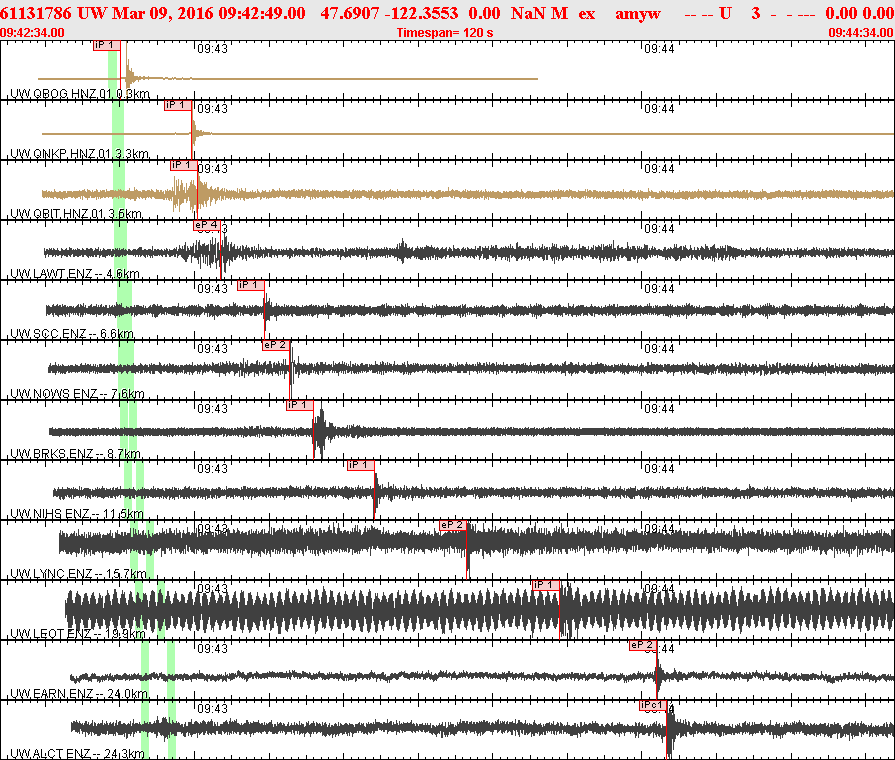Click the 09:44 tick label on NIHS trace
Viewport: 895px width, 760px height.
click(659, 469)
